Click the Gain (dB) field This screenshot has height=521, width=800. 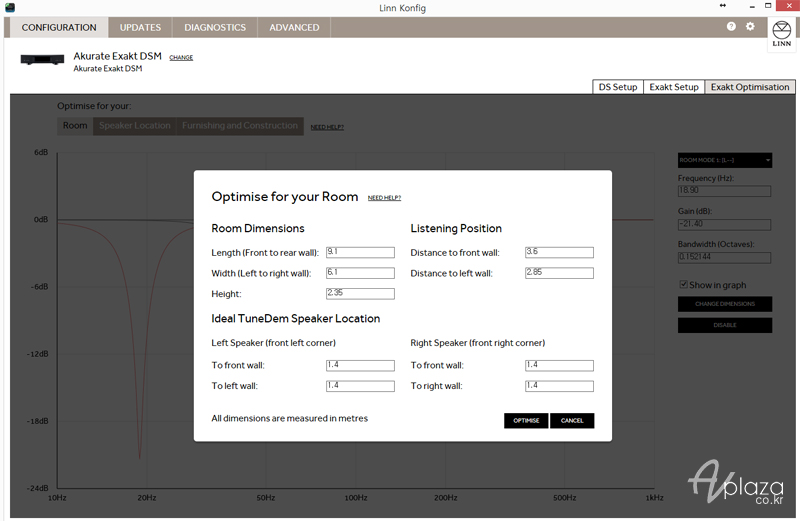click(x=724, y=225)
